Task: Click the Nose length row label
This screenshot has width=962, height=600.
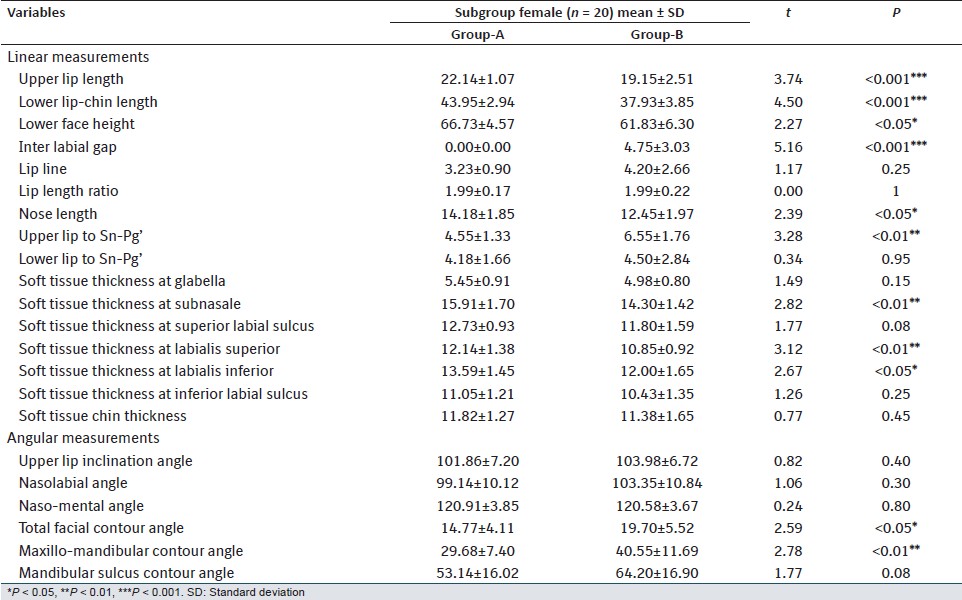Action: click(x=57, y=214)
